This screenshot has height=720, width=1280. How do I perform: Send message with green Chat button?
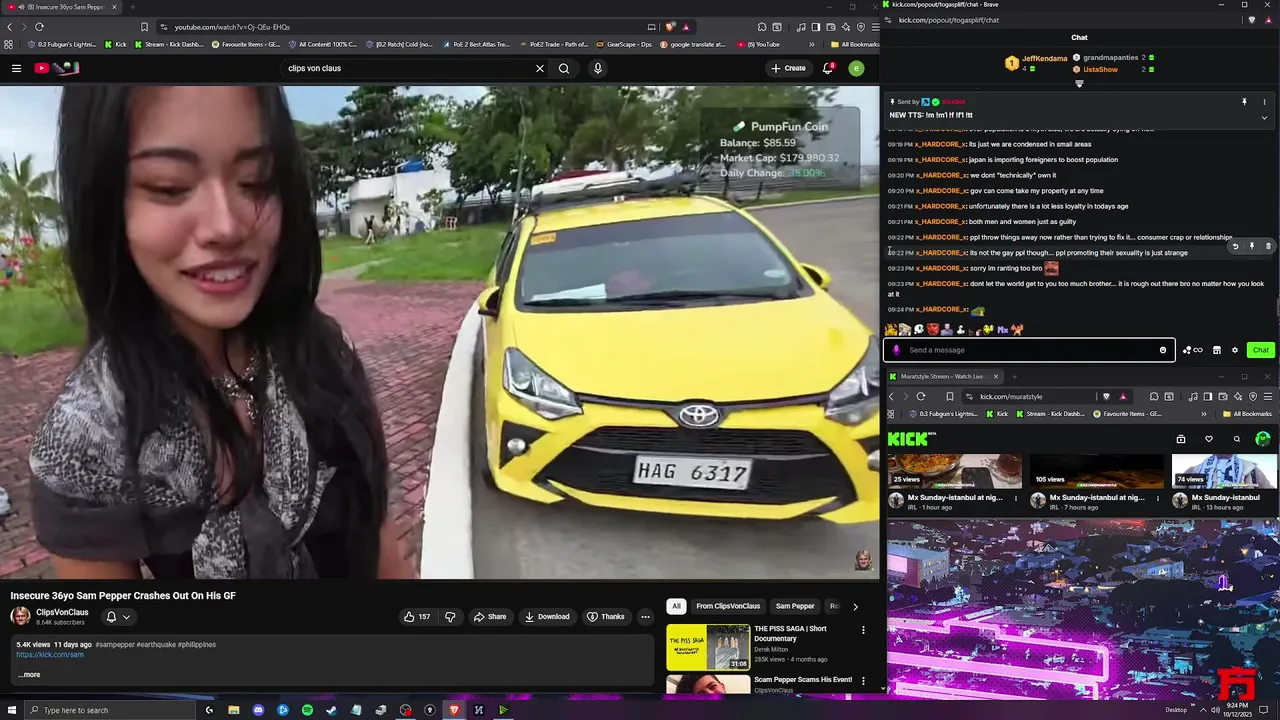[x=1261, y=350]
